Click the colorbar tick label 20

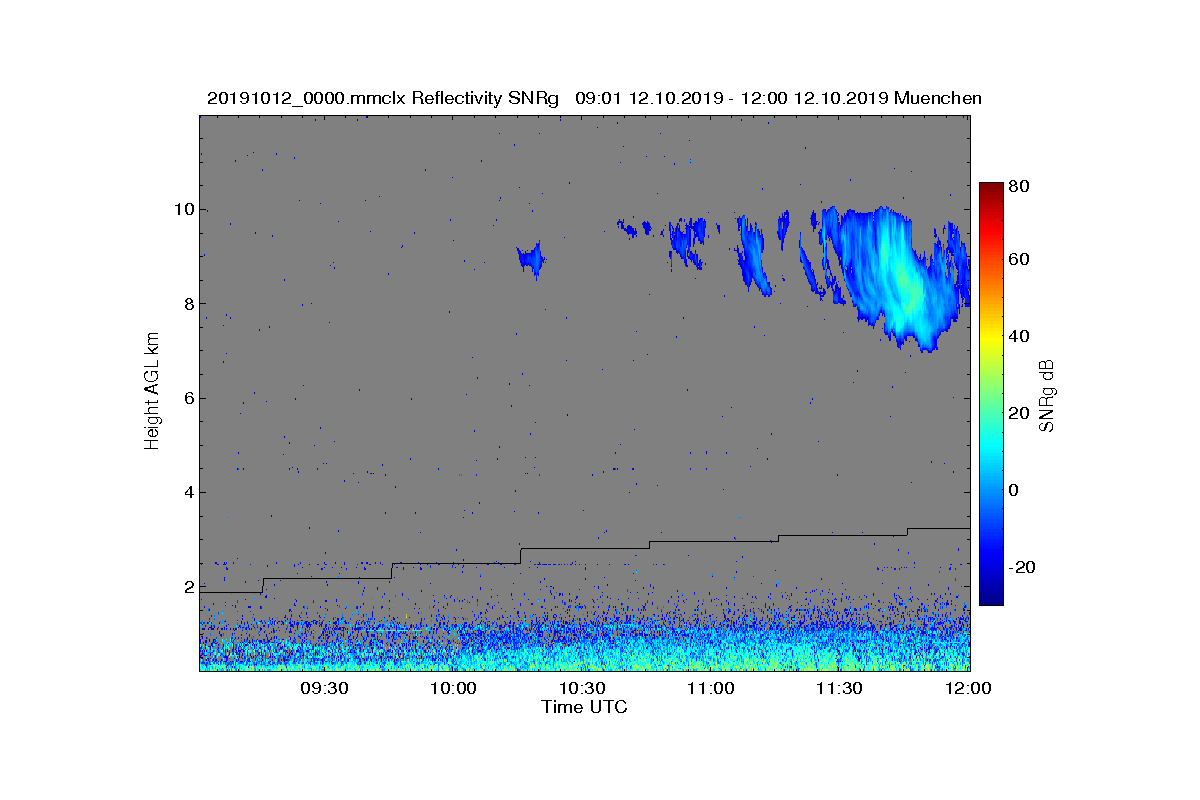(x=1020, y=413)
